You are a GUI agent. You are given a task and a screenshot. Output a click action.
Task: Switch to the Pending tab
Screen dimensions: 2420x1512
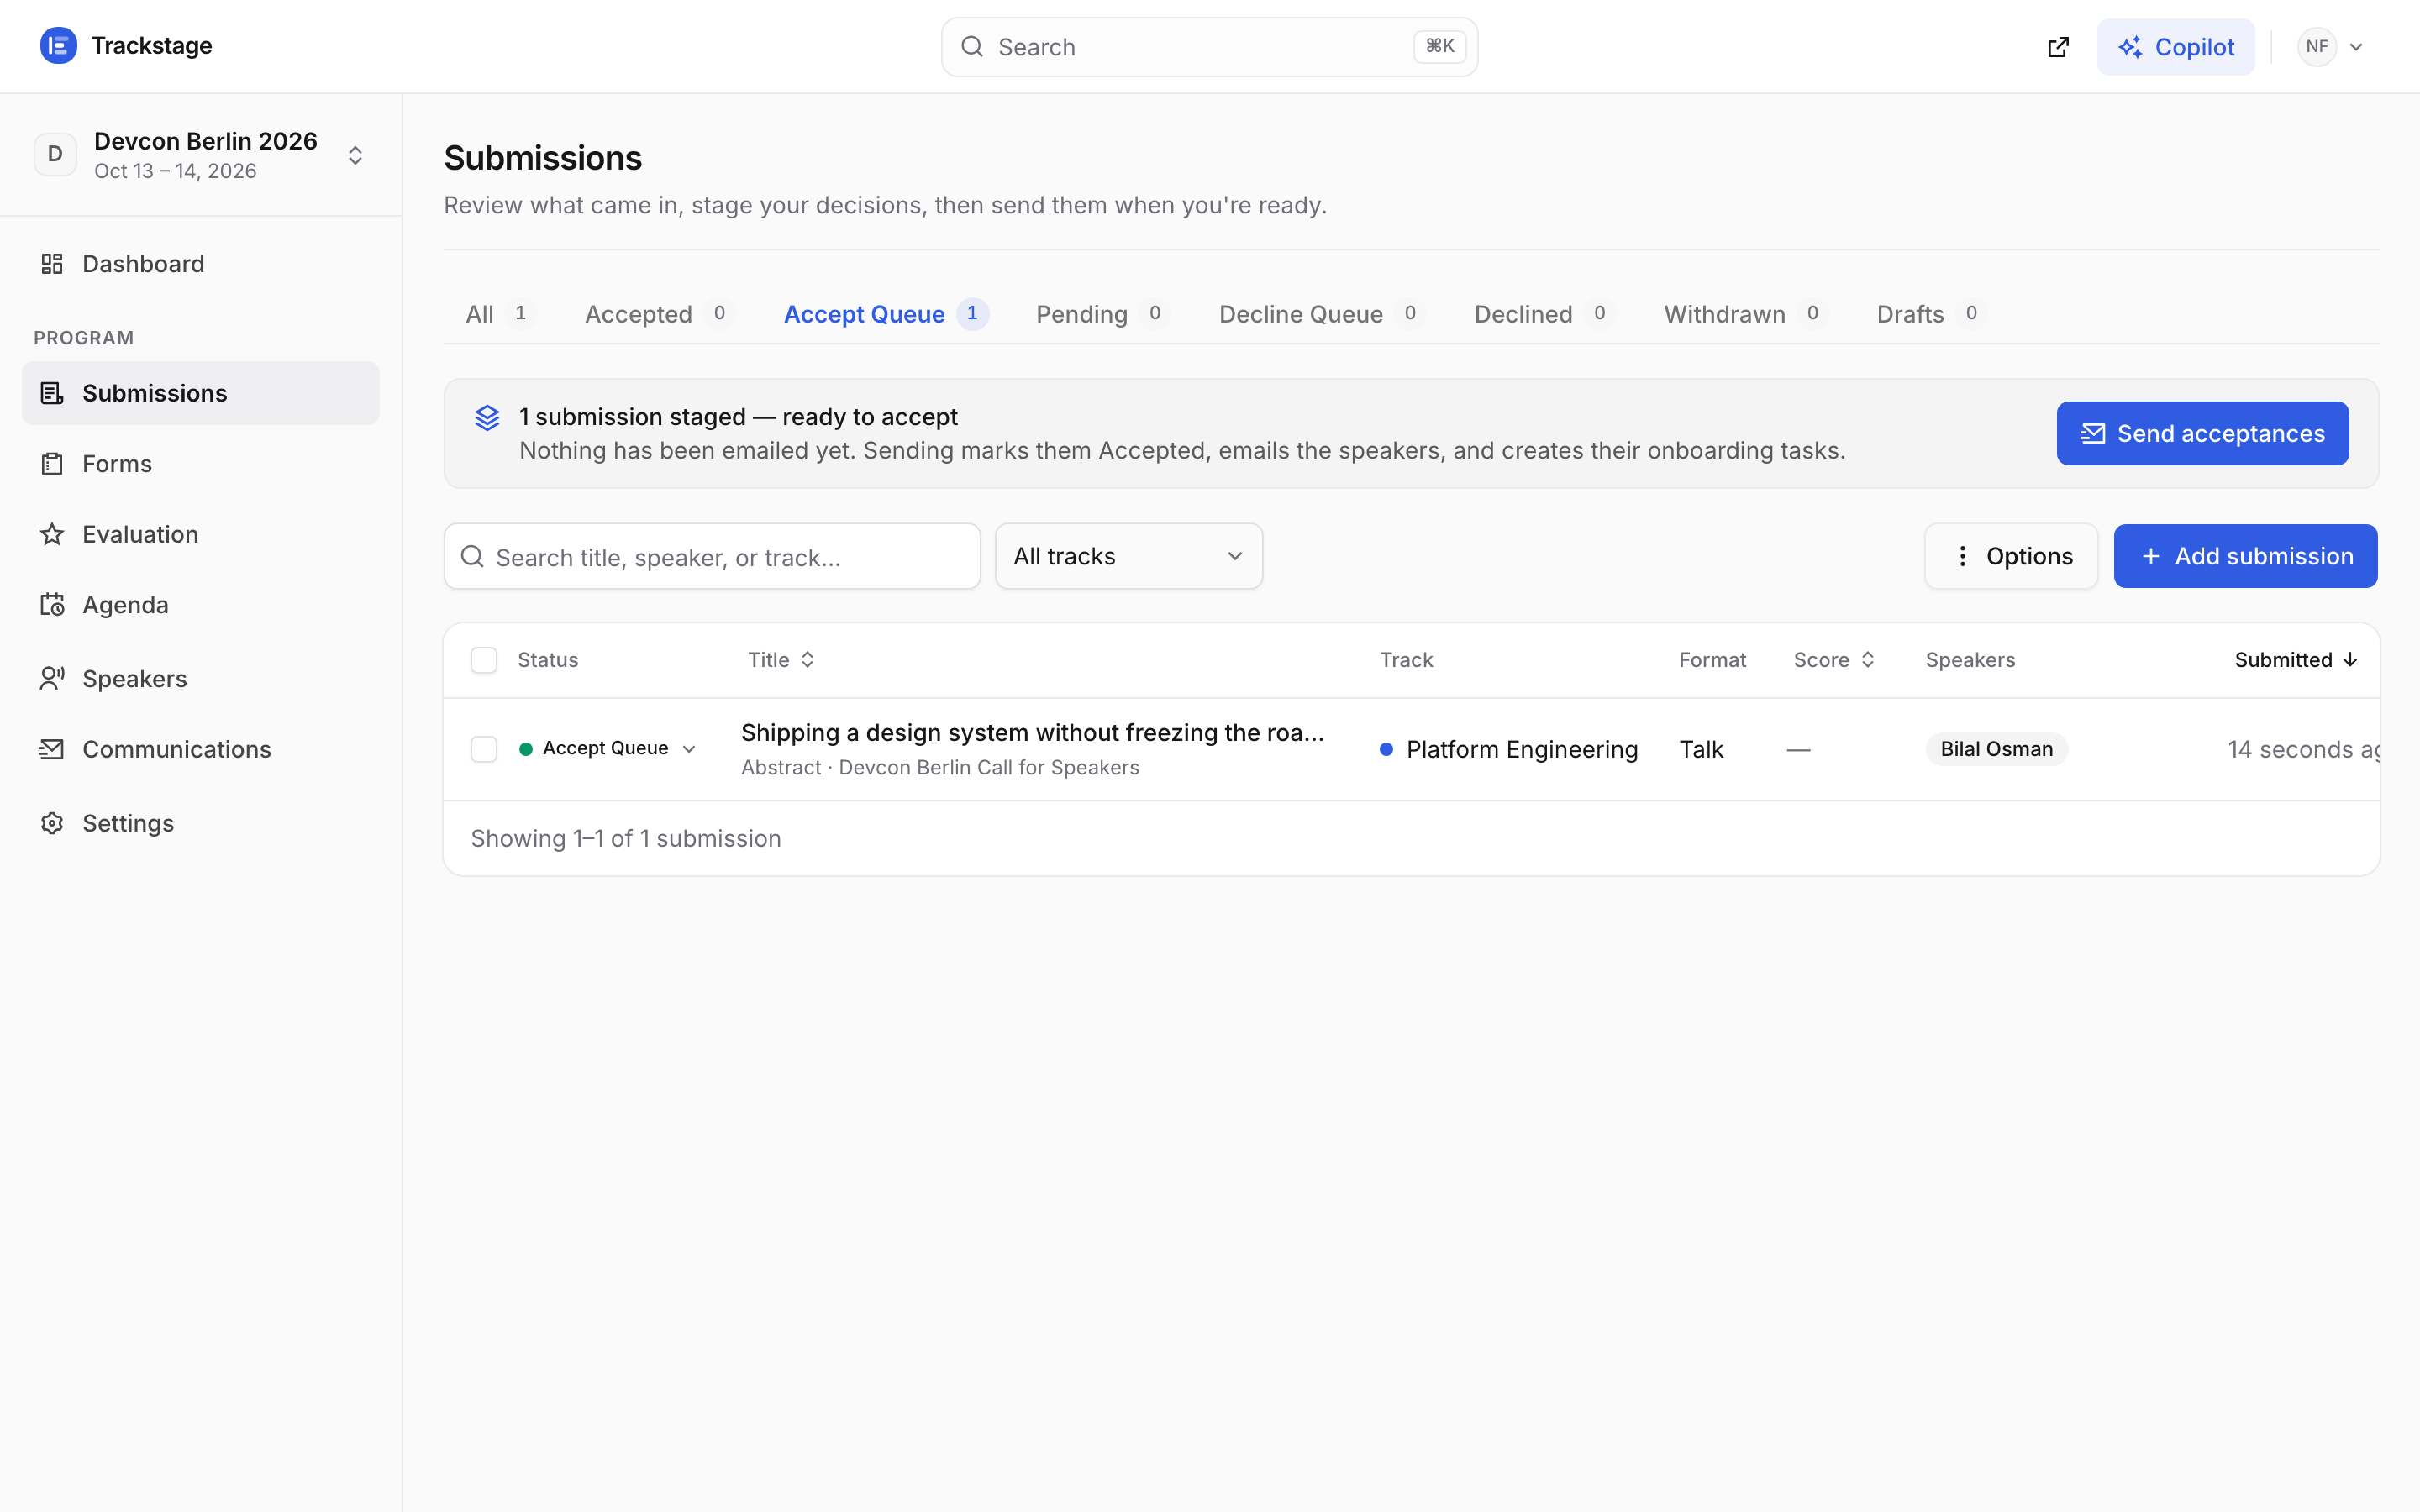point(1102,314)
